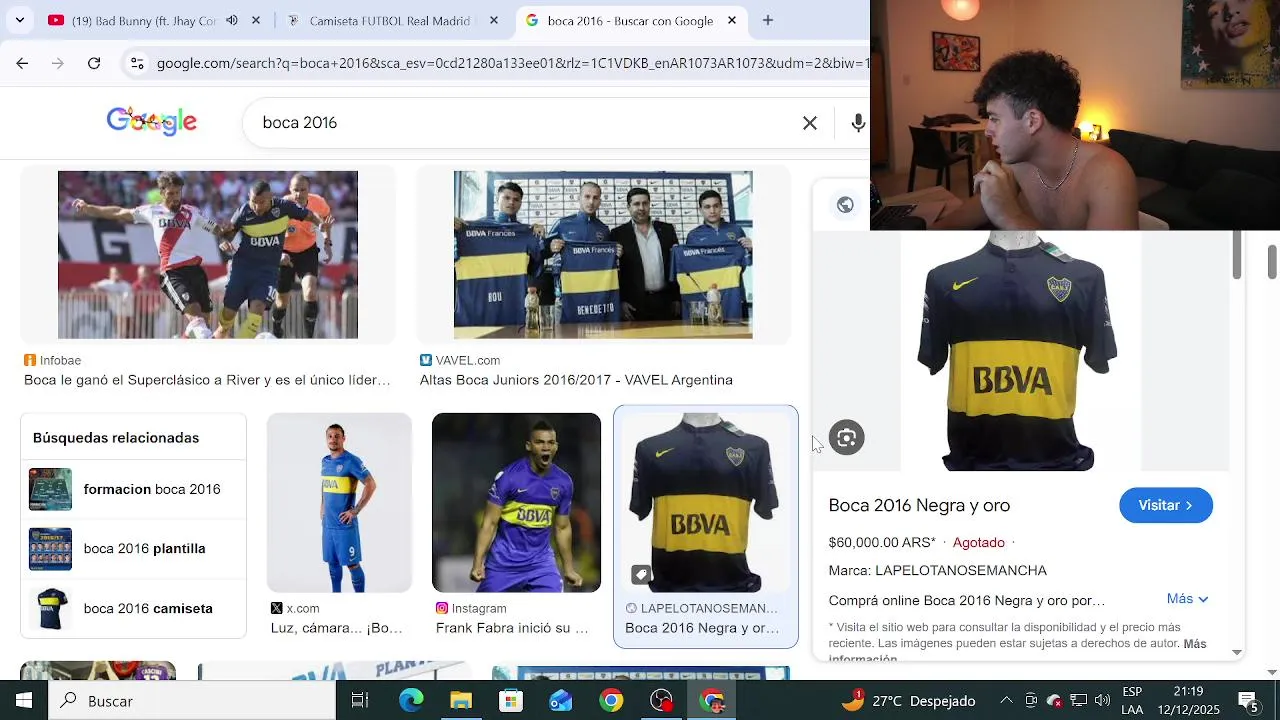Mute the Bad Bunny YouTube tab audio icon

(232, 20)
